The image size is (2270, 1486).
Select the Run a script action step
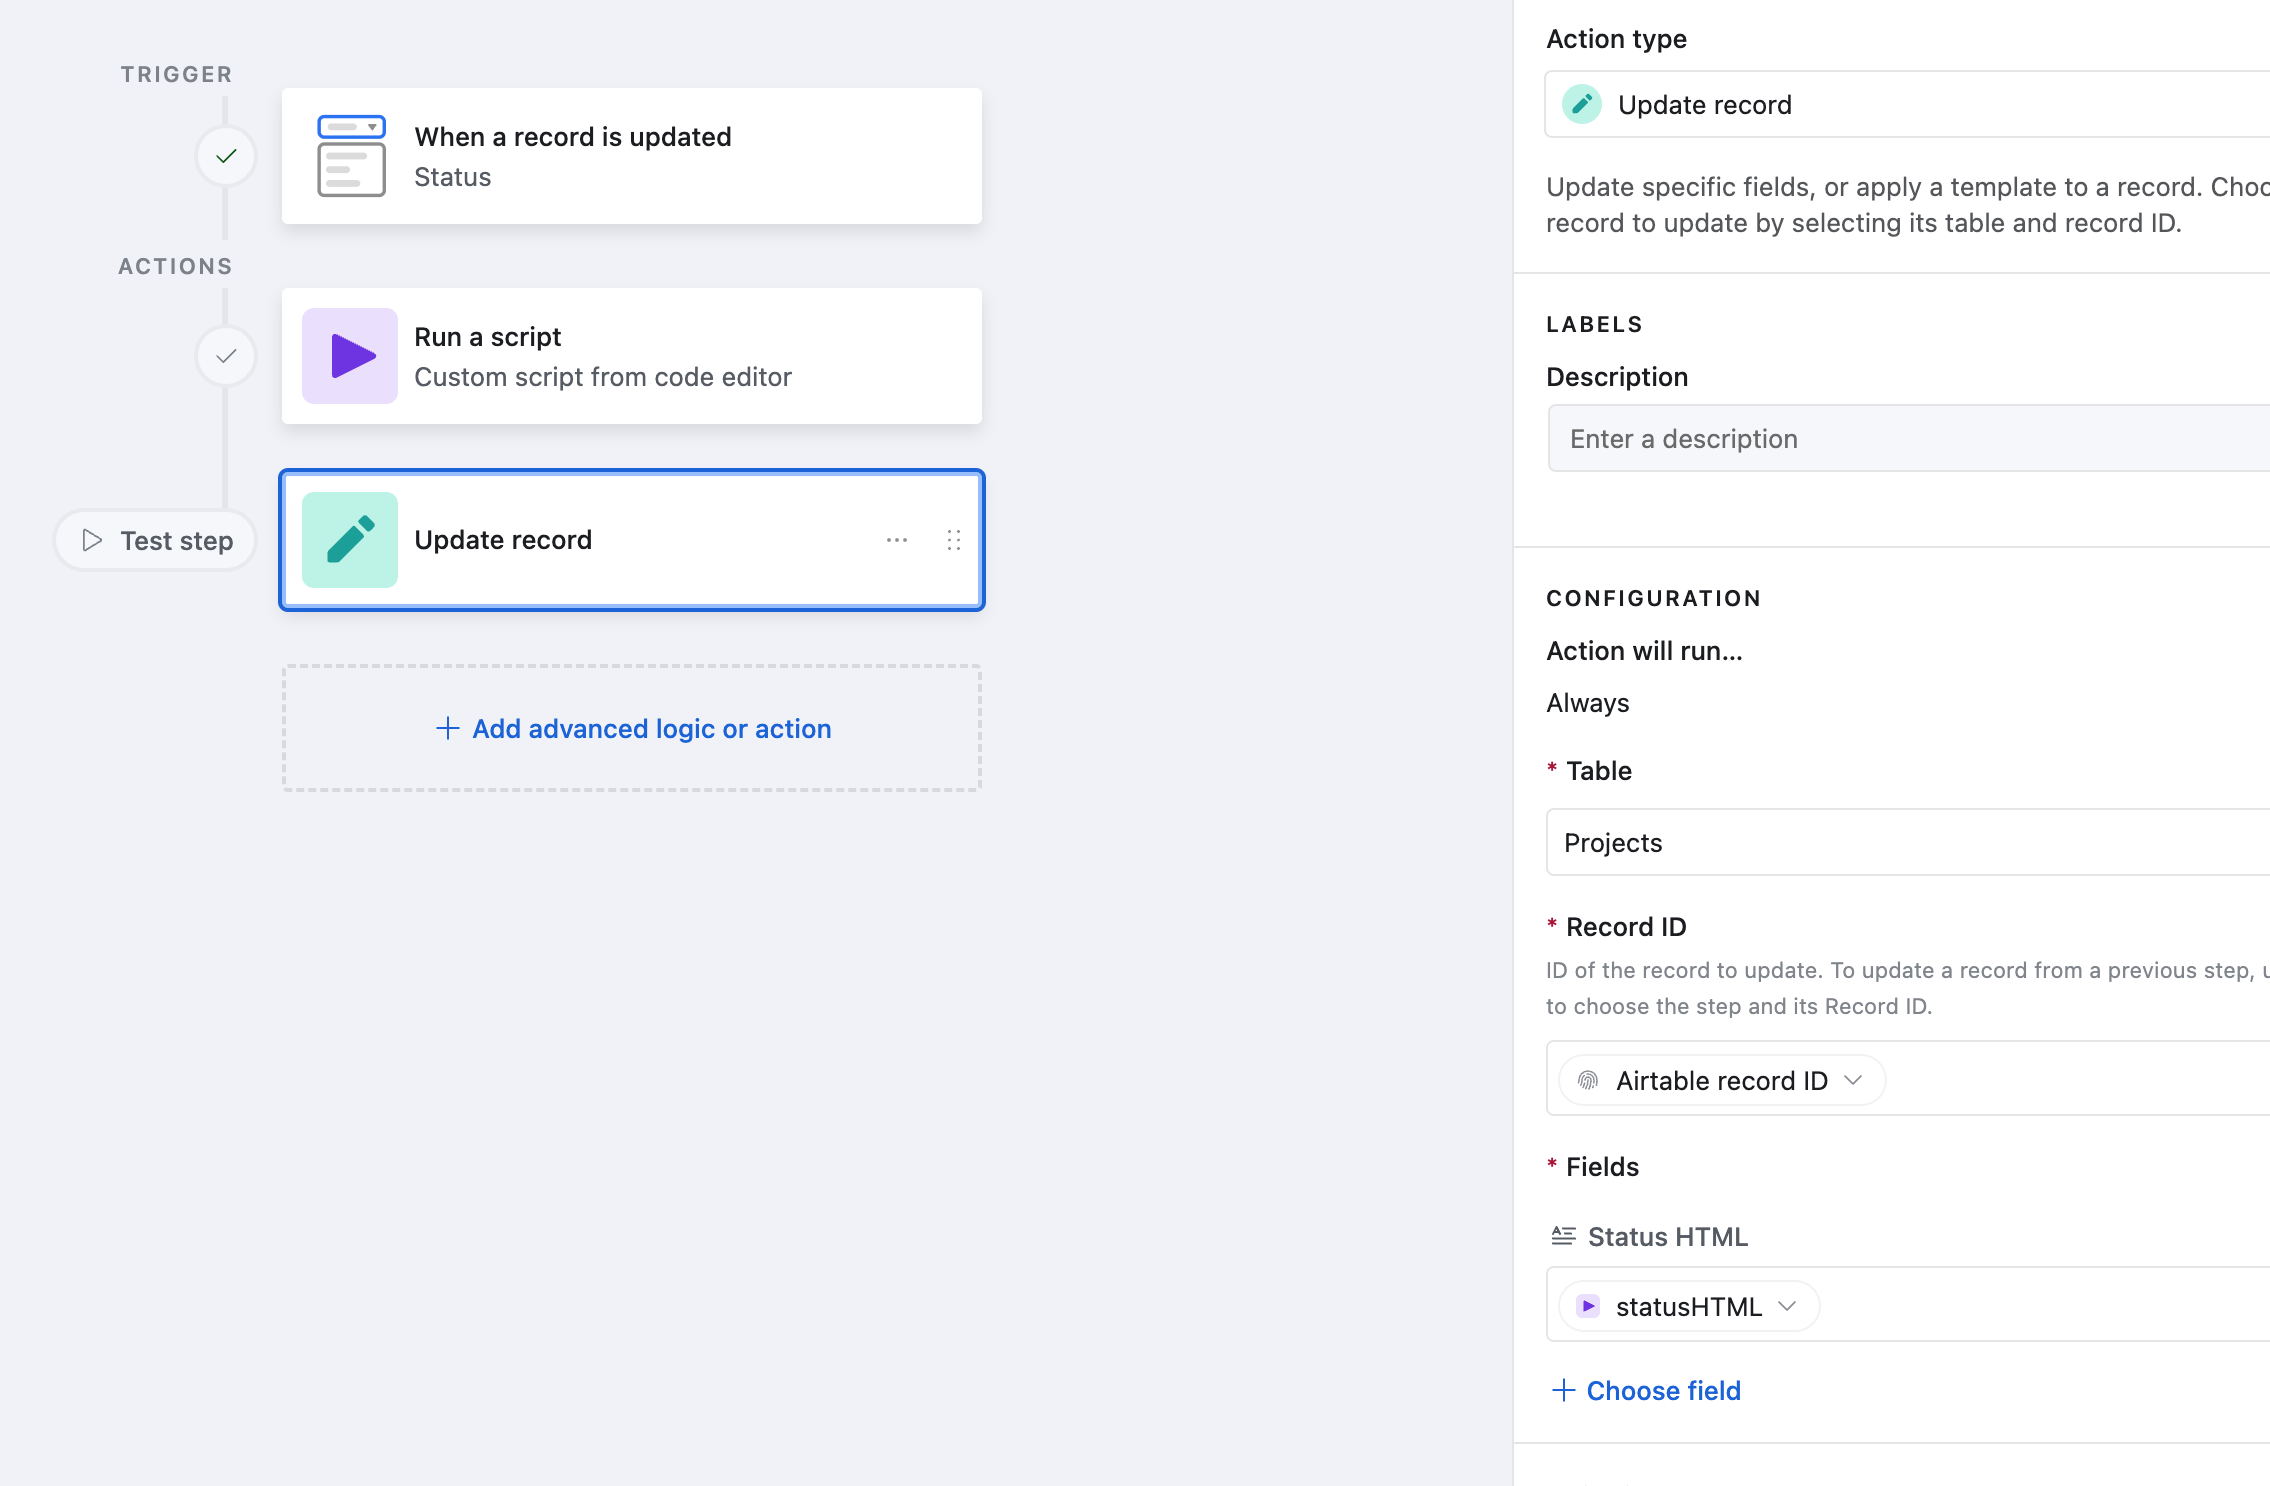(x=632, y=356)
